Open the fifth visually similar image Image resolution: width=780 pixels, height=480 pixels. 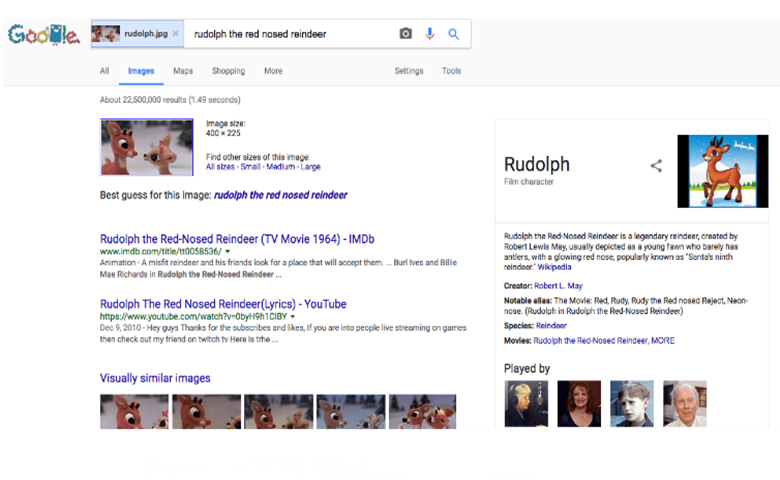pyautogui.click(x=422, y=411)
